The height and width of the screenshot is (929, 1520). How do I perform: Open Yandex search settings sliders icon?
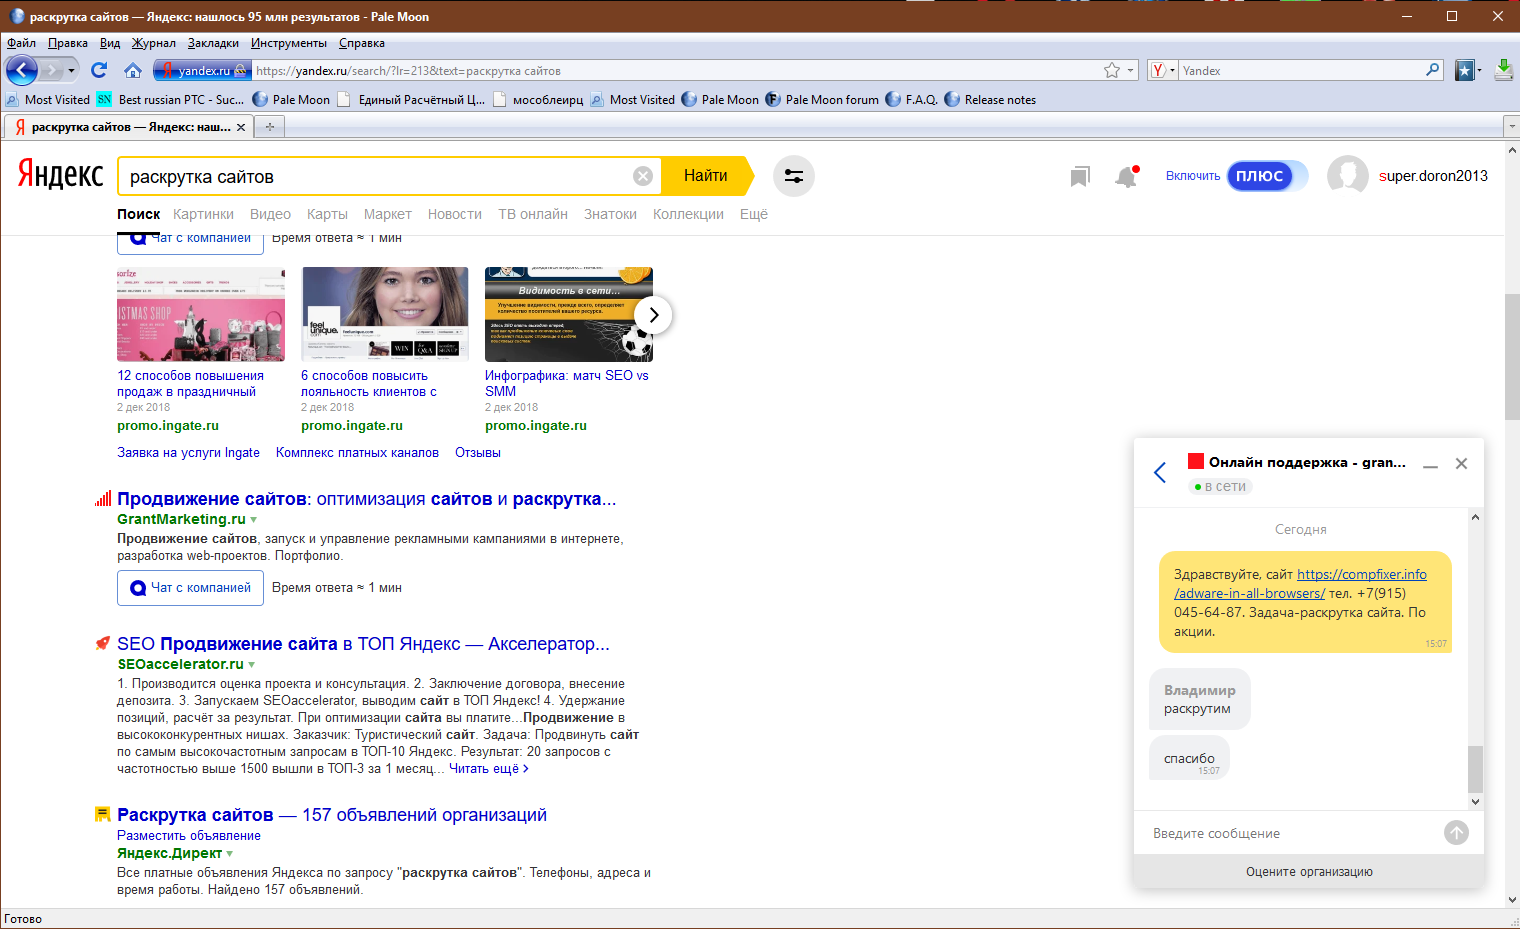click(x=794, y=176)
